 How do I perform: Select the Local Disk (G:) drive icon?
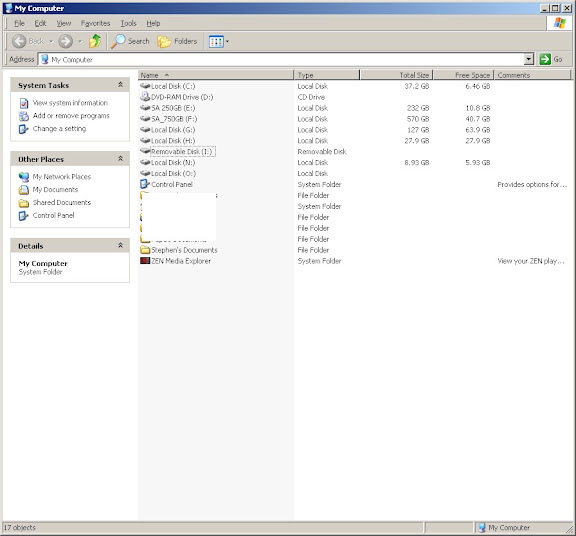[145, 130]
